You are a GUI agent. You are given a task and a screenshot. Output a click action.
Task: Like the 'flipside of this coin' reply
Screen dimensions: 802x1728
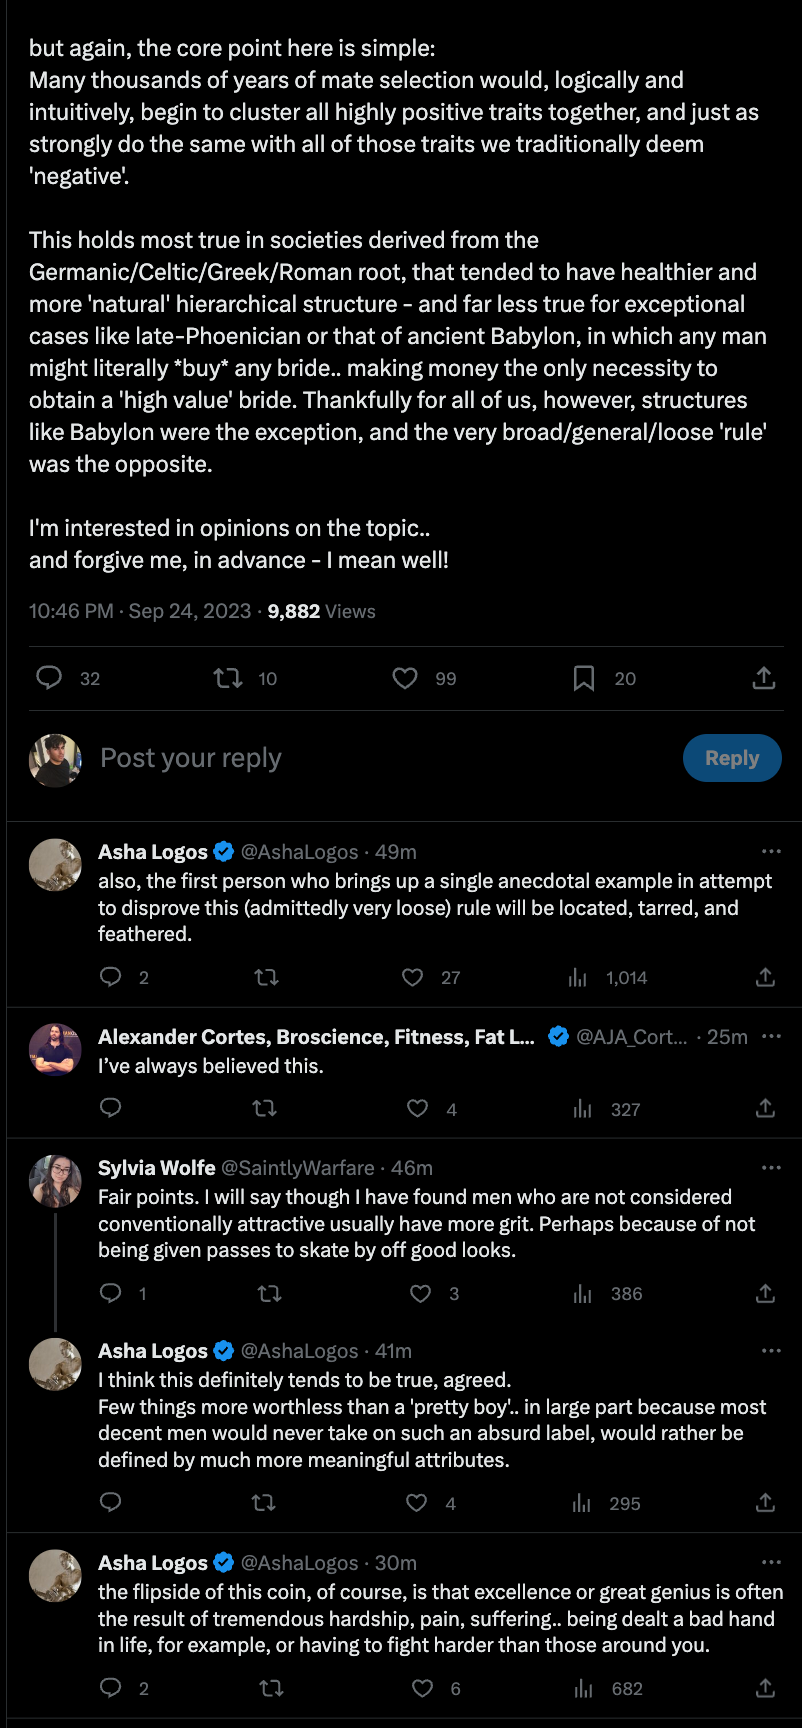click(x=423, y=1688)
